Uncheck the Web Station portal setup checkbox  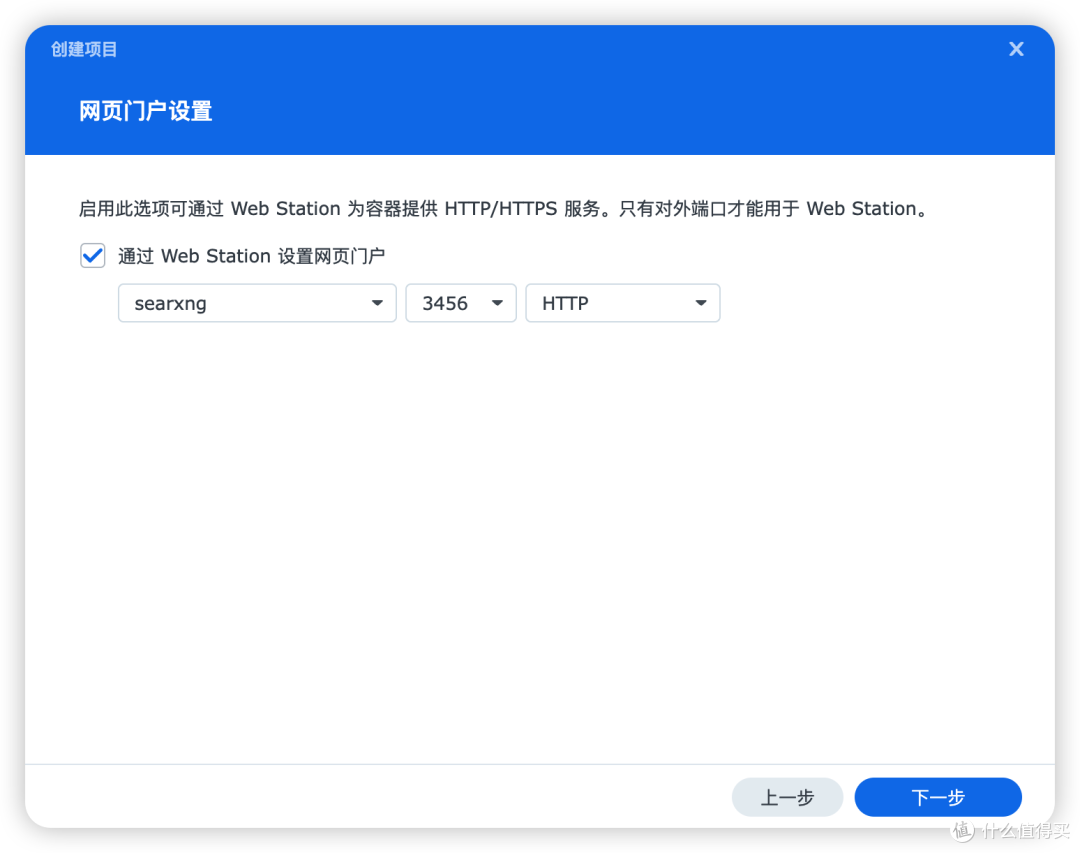(92, 256)
